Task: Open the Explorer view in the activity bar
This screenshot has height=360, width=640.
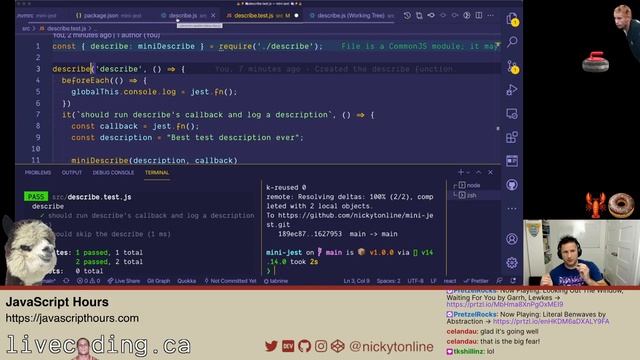Action: click(512, 19)
